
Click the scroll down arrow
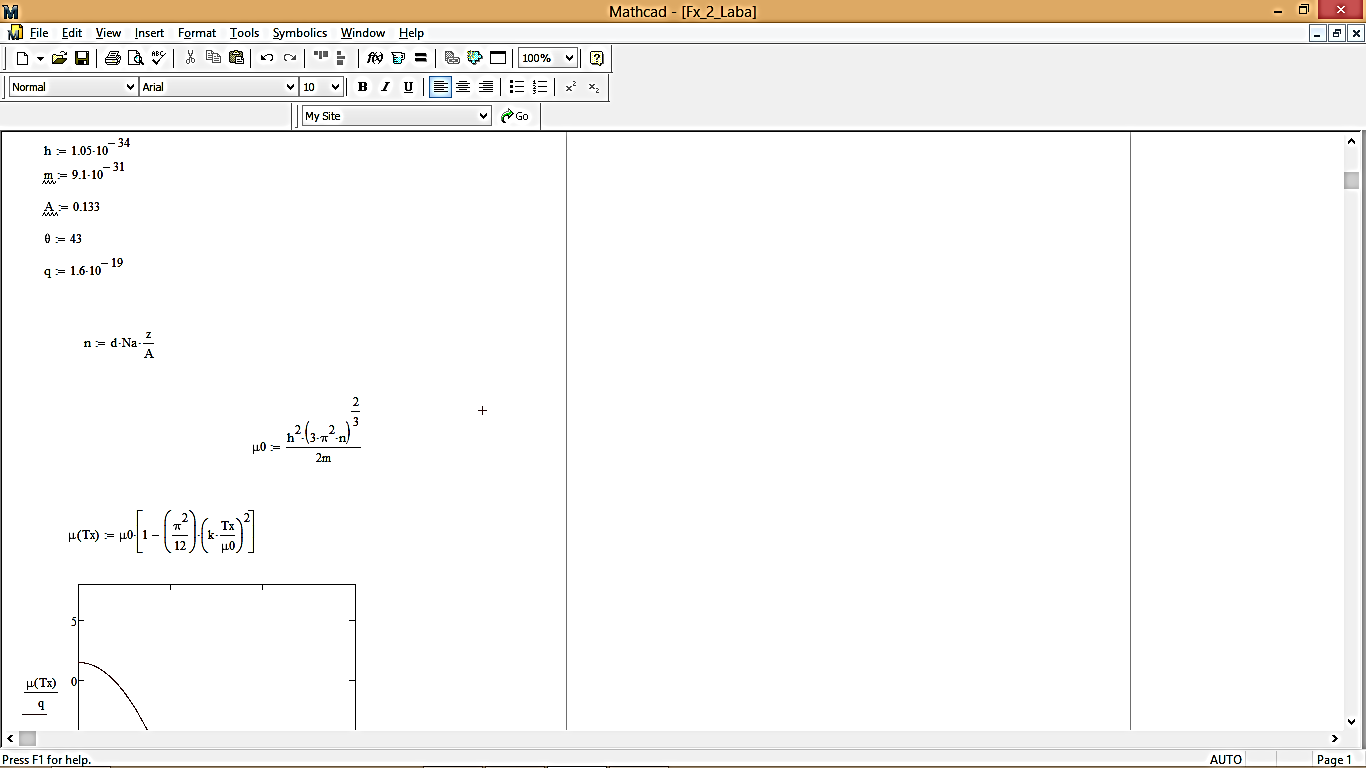coord(1352,721)
